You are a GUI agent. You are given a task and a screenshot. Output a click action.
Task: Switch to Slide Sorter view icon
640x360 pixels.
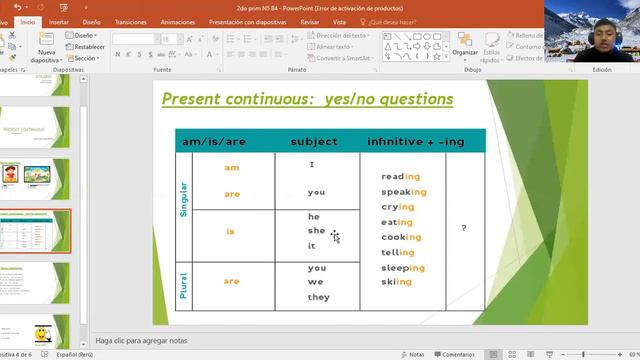512,354
